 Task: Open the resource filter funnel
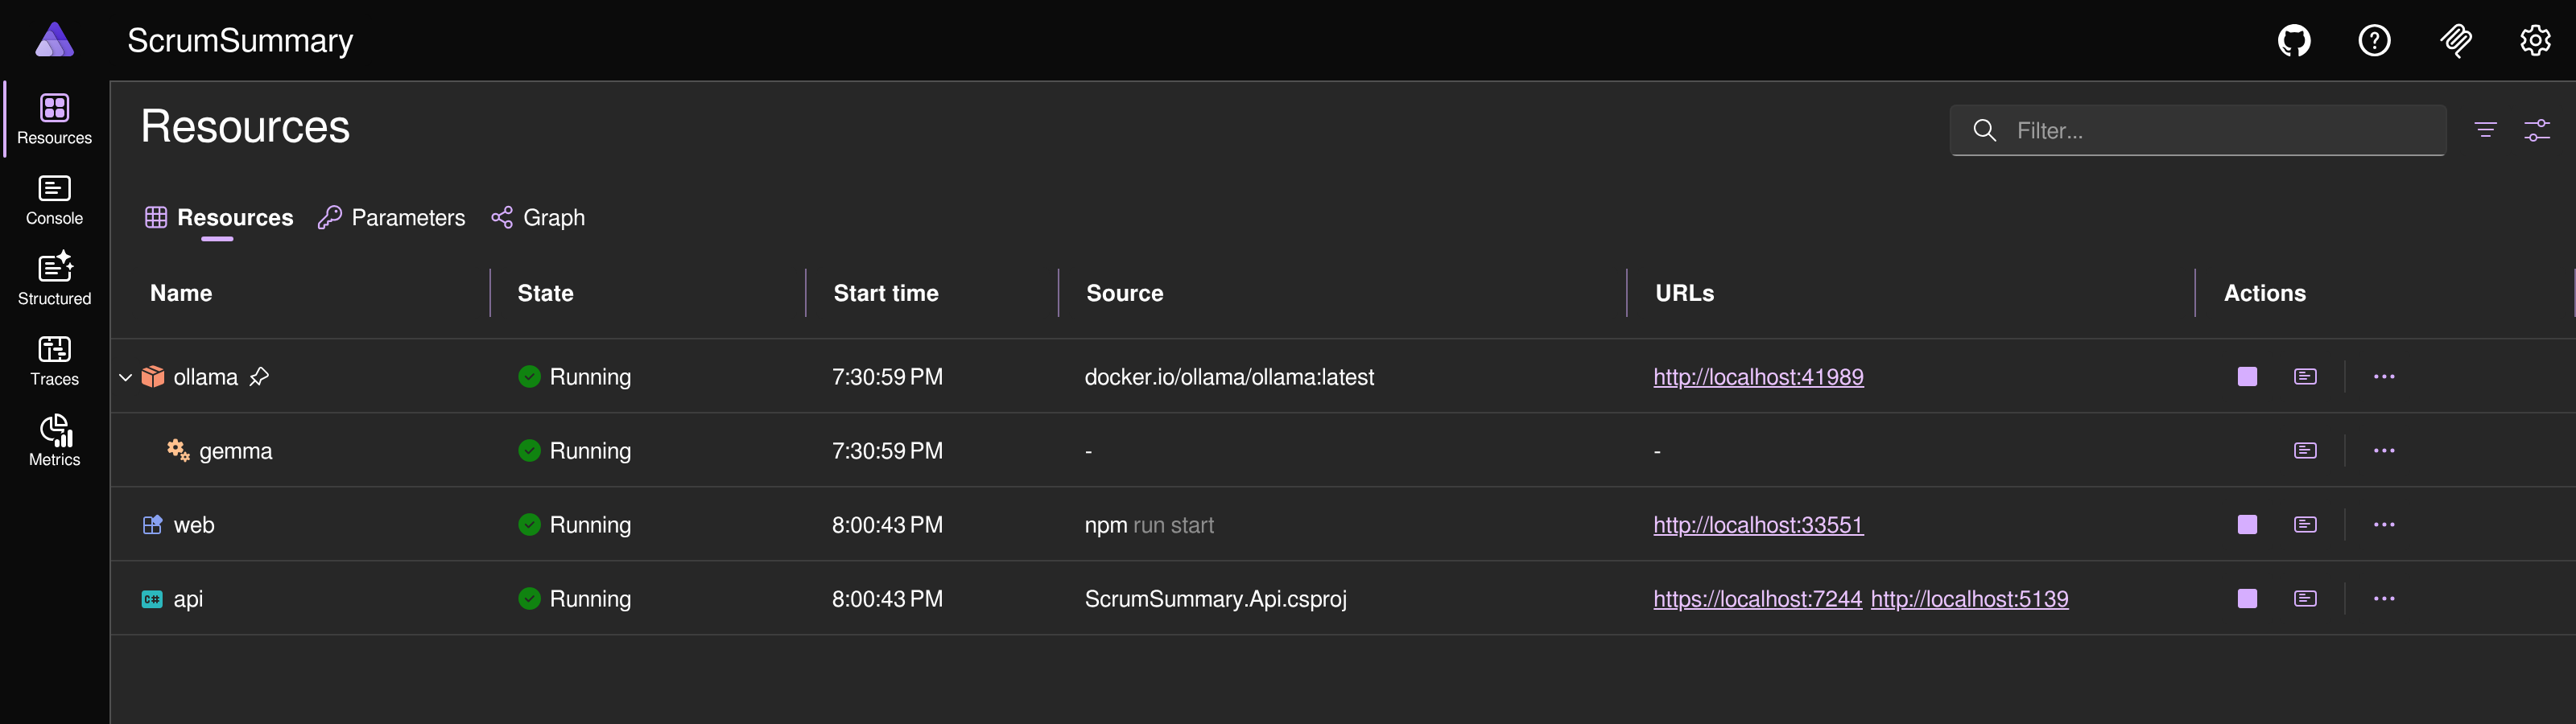(2486, 130)
